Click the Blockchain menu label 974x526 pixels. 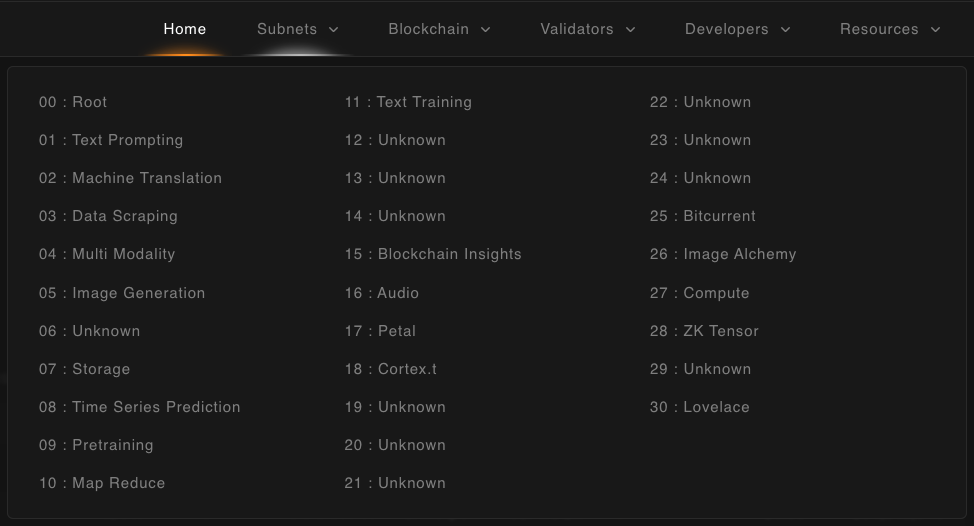pos(428,29)
